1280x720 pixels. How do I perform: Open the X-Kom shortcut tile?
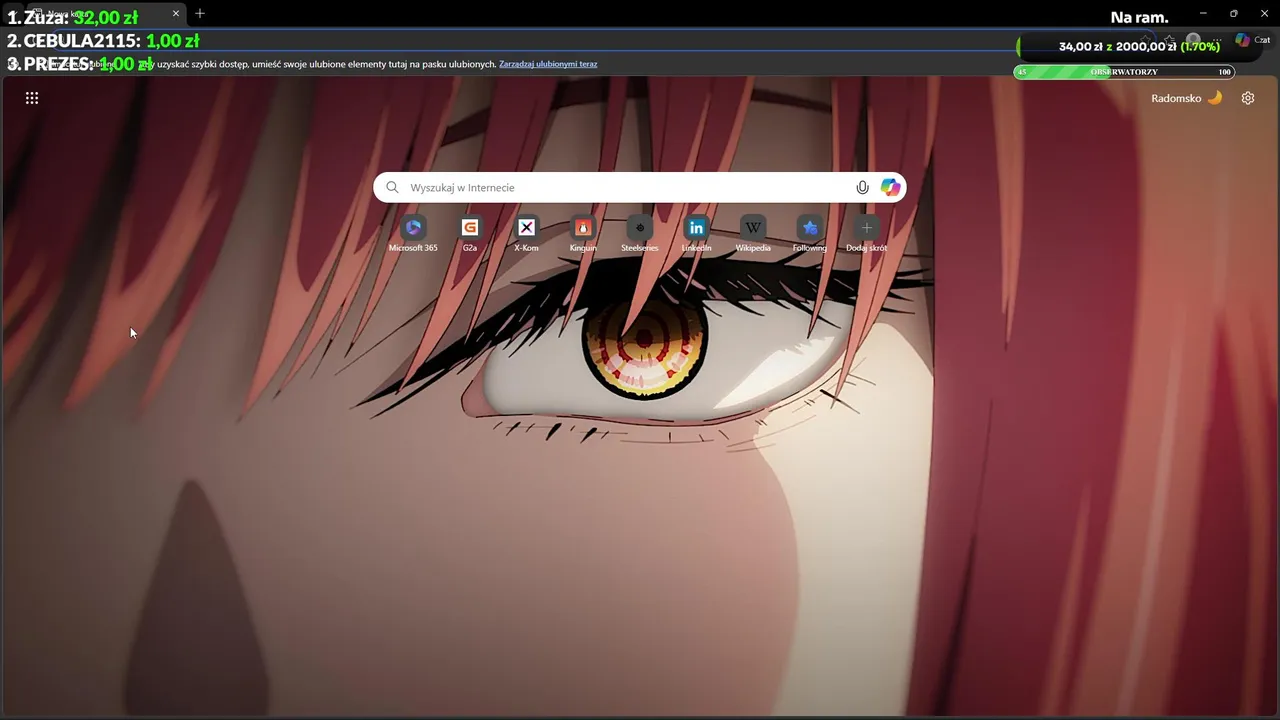526,234
